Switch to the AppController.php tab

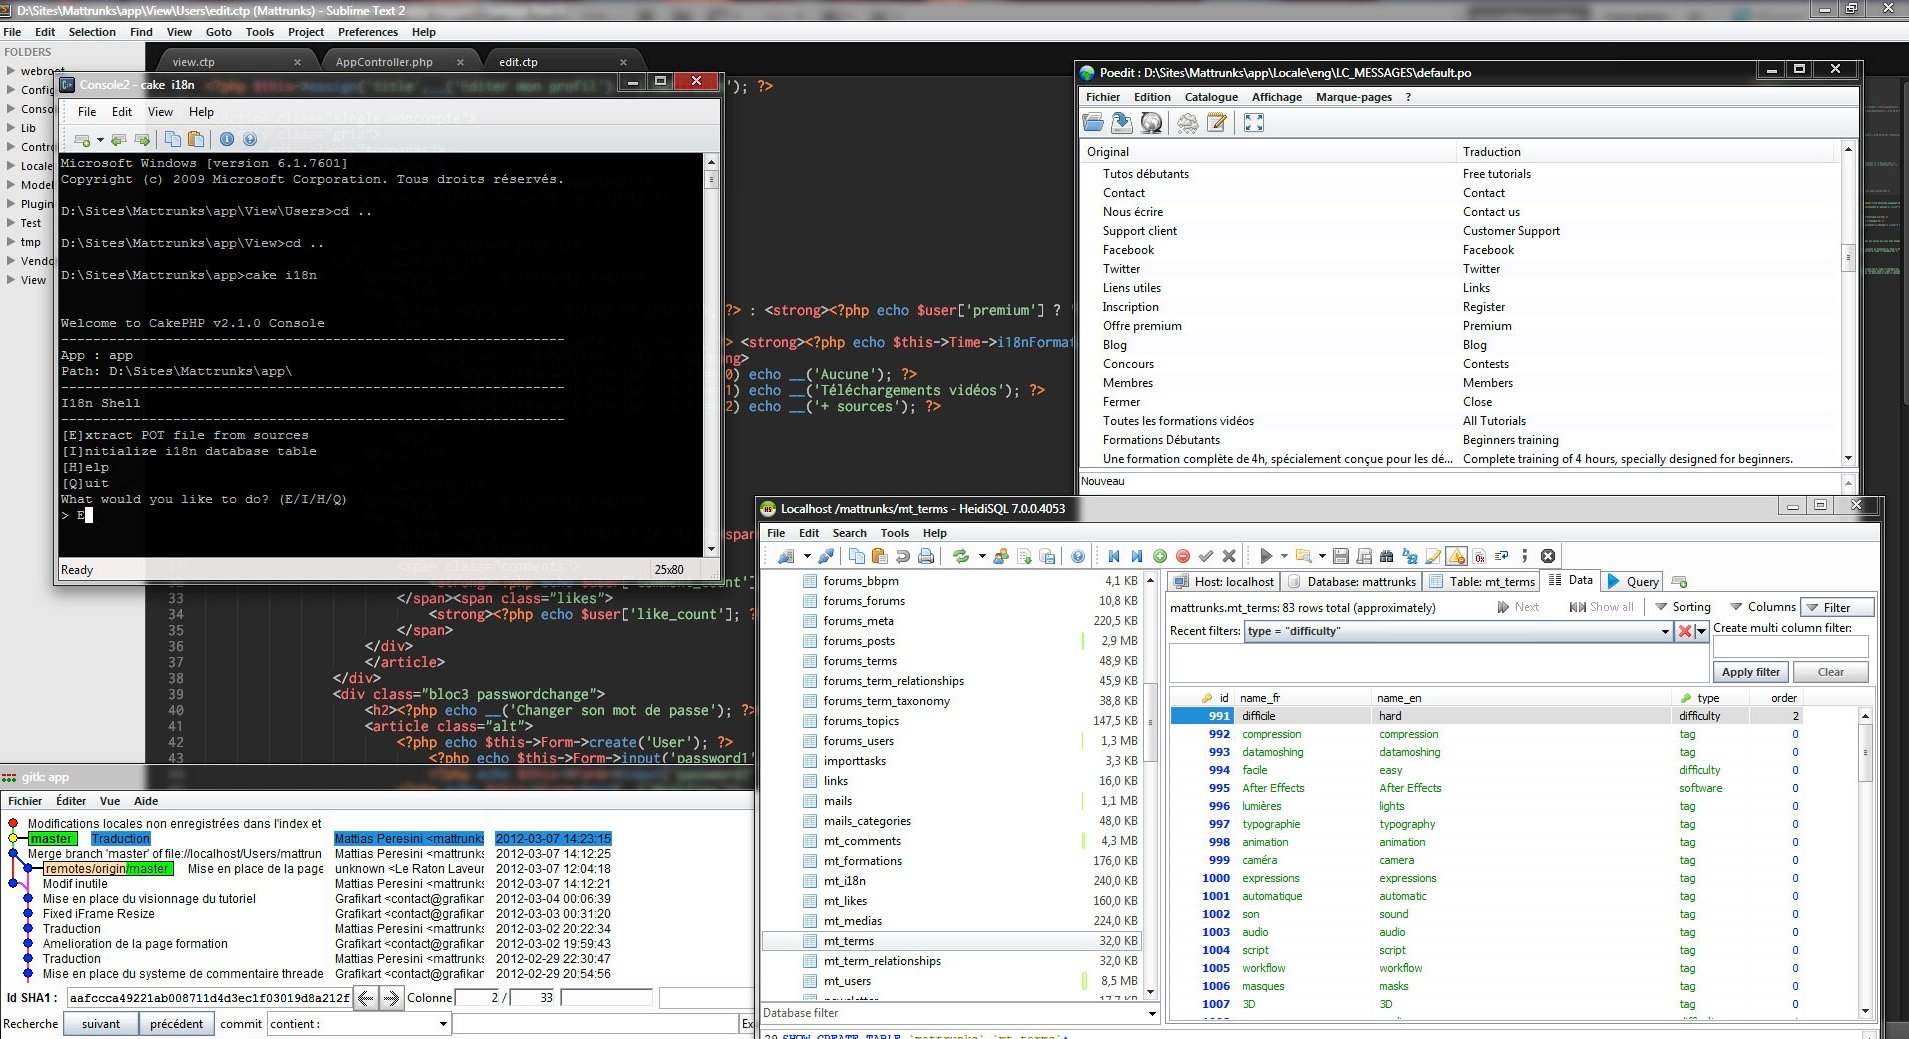tap(384, 62)
